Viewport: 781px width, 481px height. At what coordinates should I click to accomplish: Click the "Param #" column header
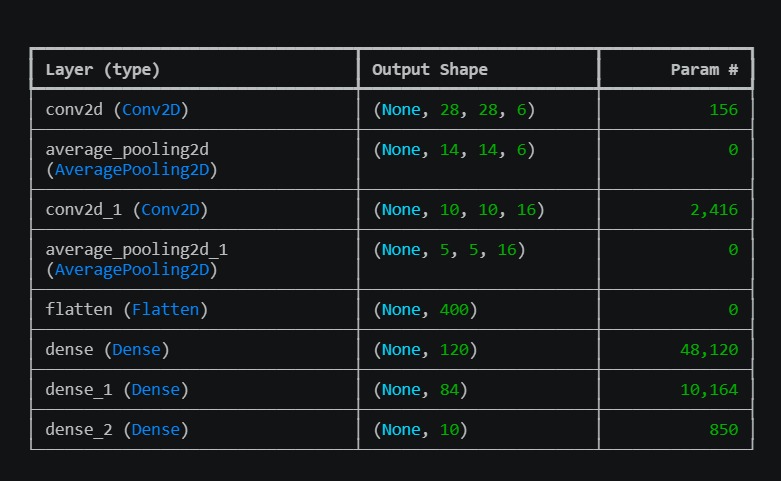click(704, 70)
